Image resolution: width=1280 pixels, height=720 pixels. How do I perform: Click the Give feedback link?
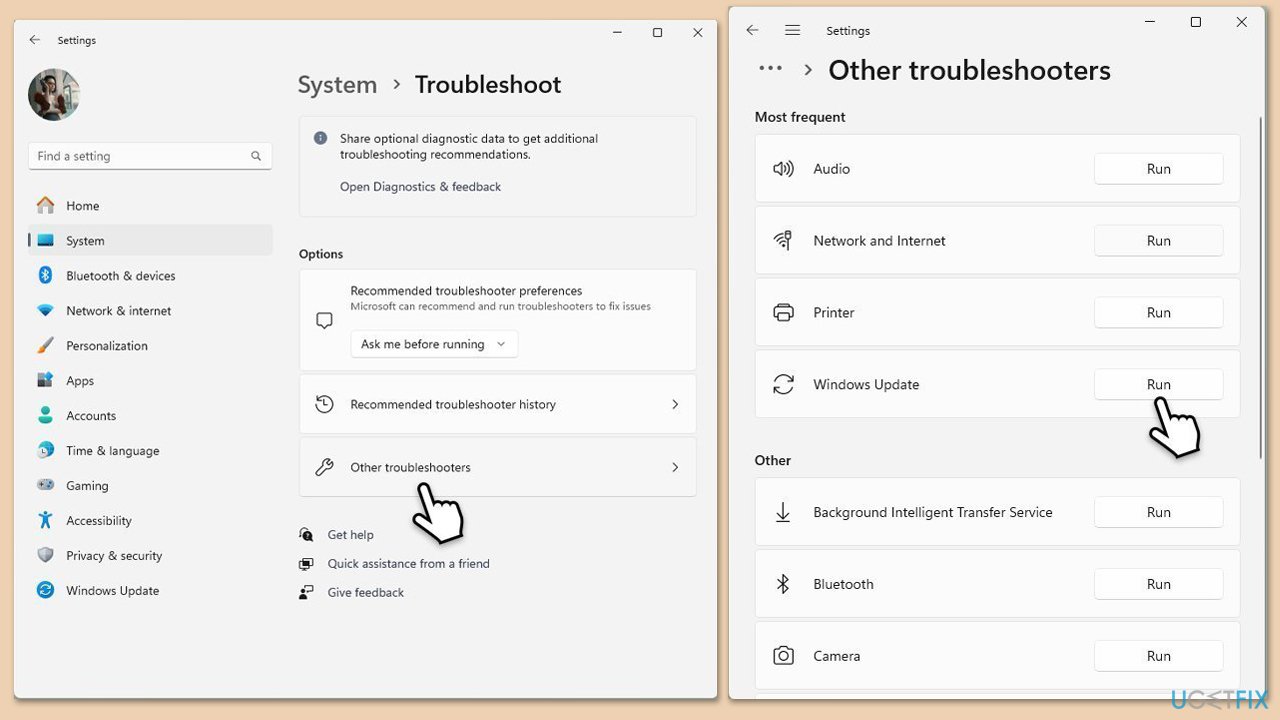(x=366, y=593)
